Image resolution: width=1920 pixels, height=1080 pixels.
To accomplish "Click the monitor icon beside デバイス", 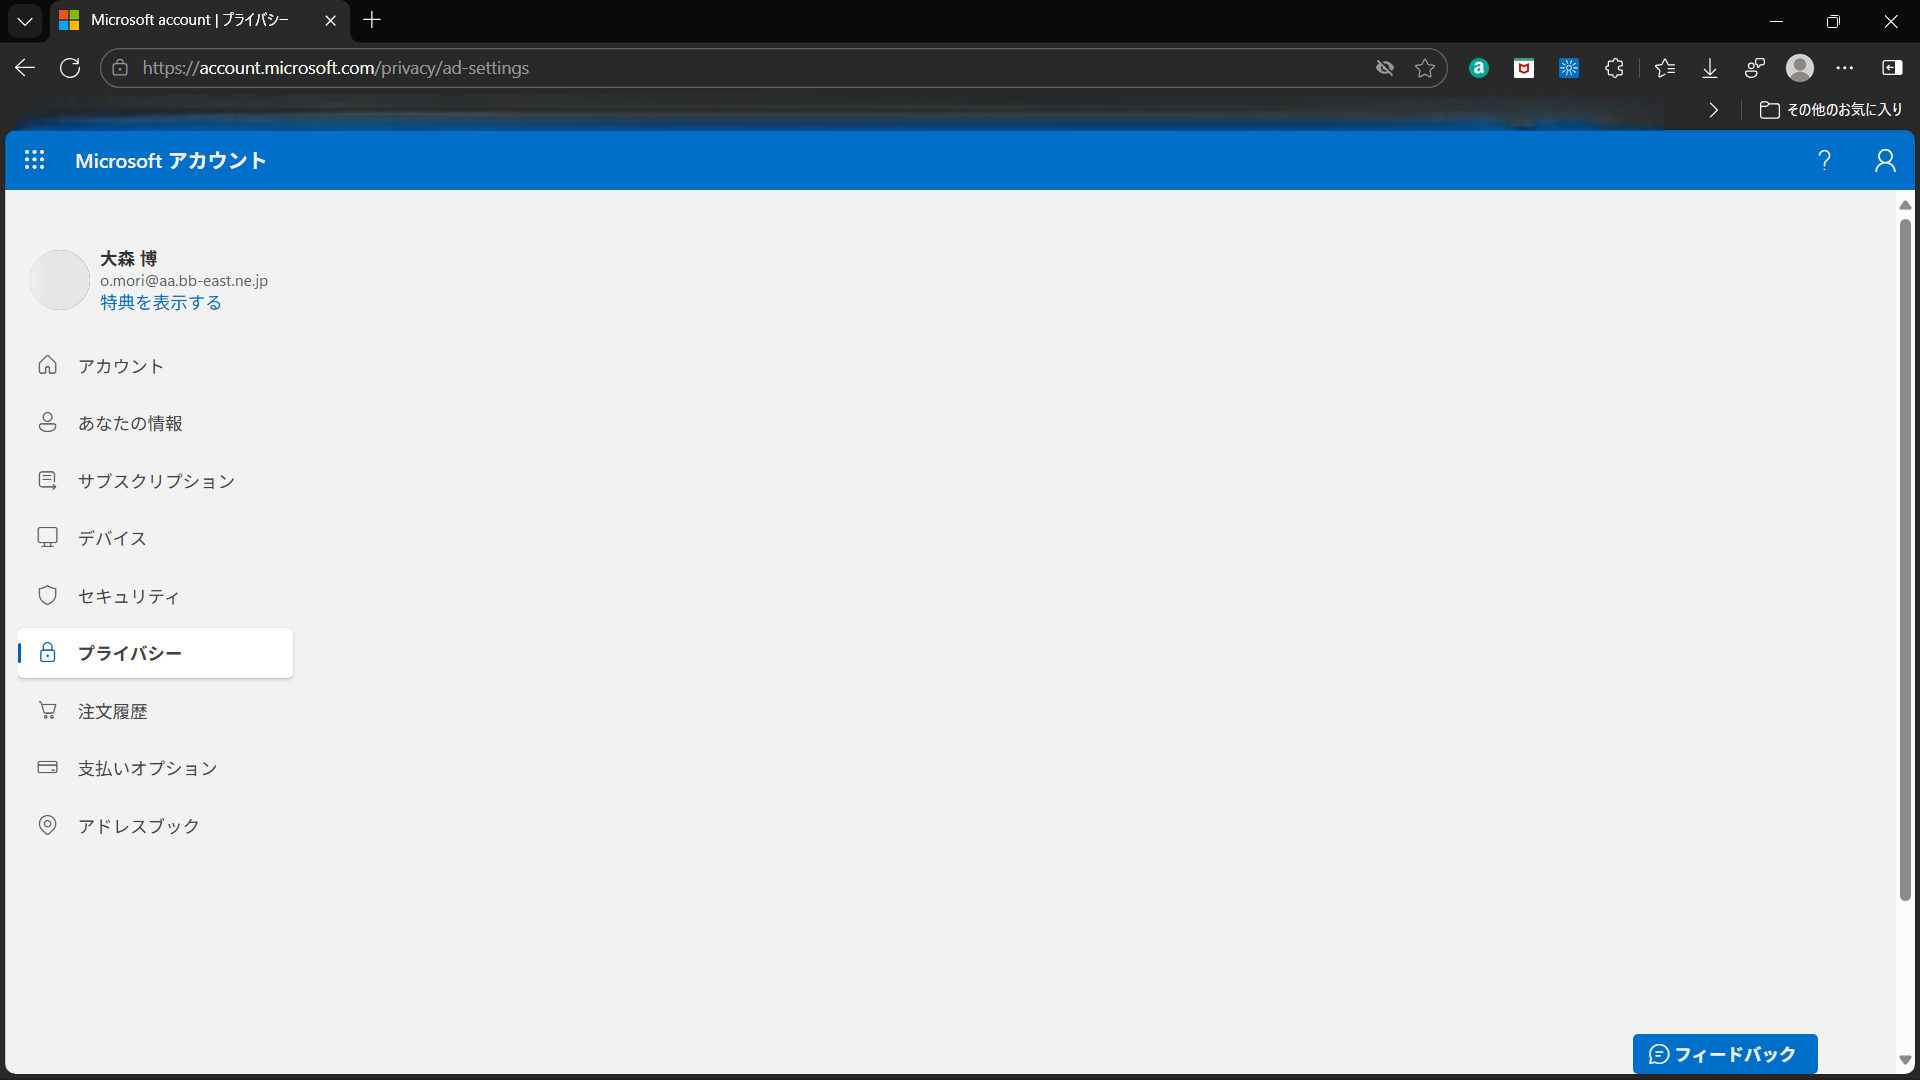I will point(47,537).
